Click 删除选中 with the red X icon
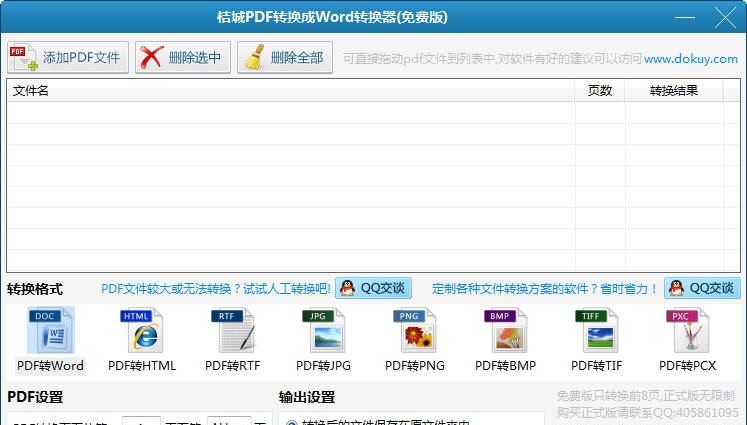The image size is (747, 425). [x=183, y=57]
